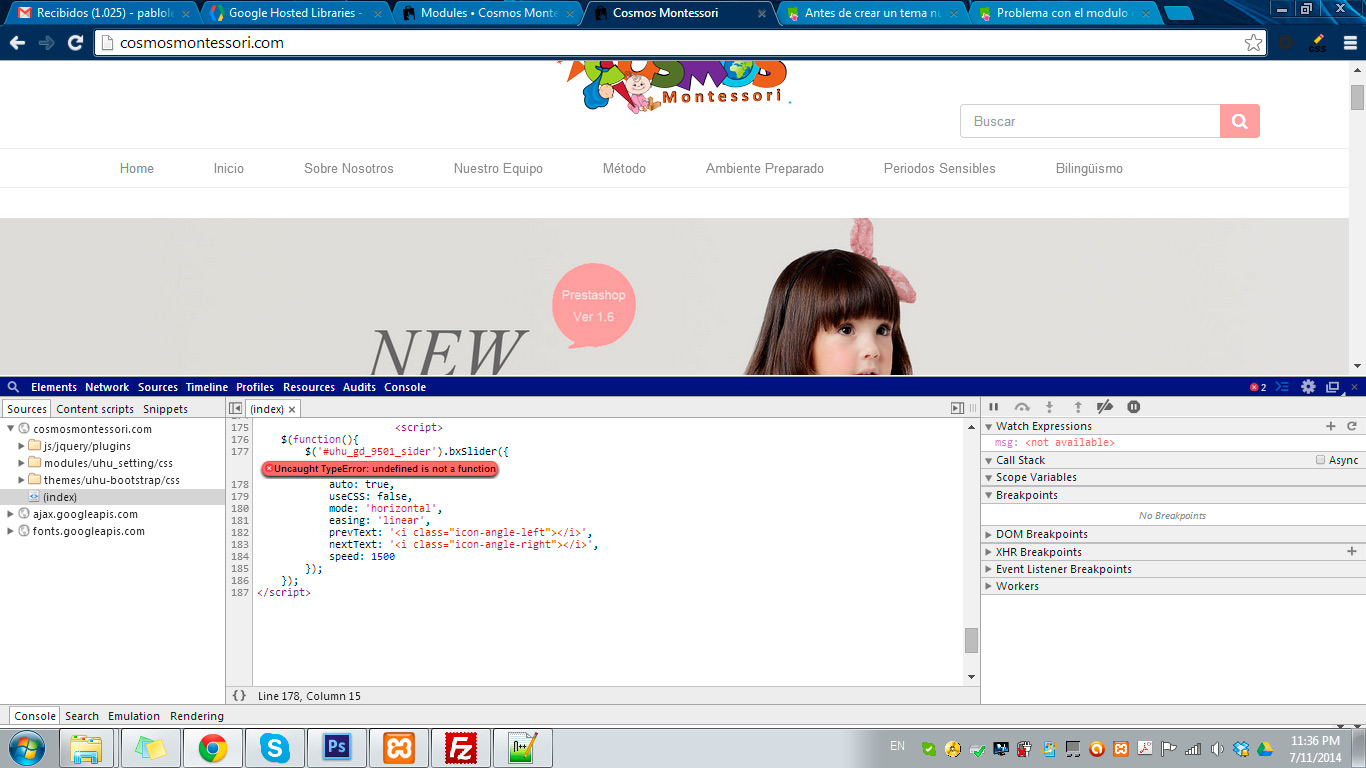Toggle the pause on exceptions button
This screenshot has width=1366, height=768.
tap(1134, 407)
